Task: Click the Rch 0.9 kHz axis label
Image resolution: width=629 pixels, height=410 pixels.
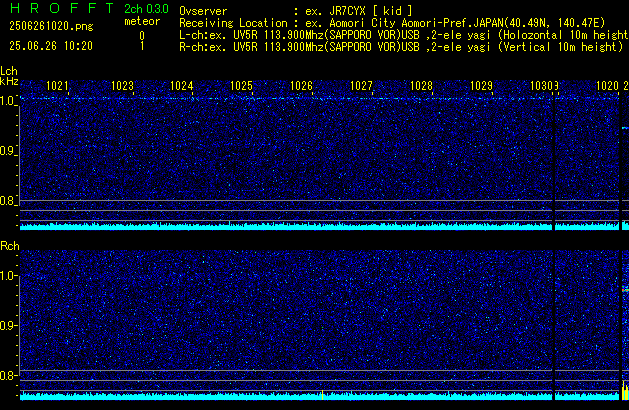Action: (7, 325)
